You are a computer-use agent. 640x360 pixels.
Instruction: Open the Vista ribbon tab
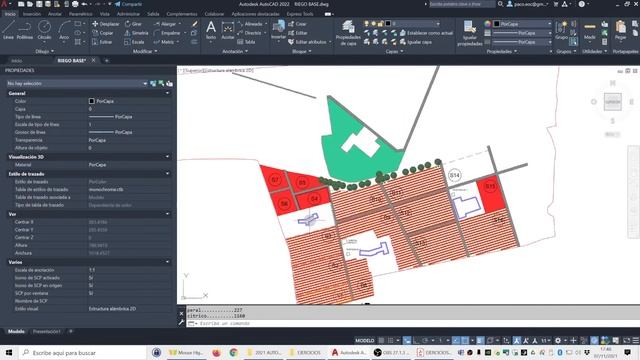(x=104, y=14)
